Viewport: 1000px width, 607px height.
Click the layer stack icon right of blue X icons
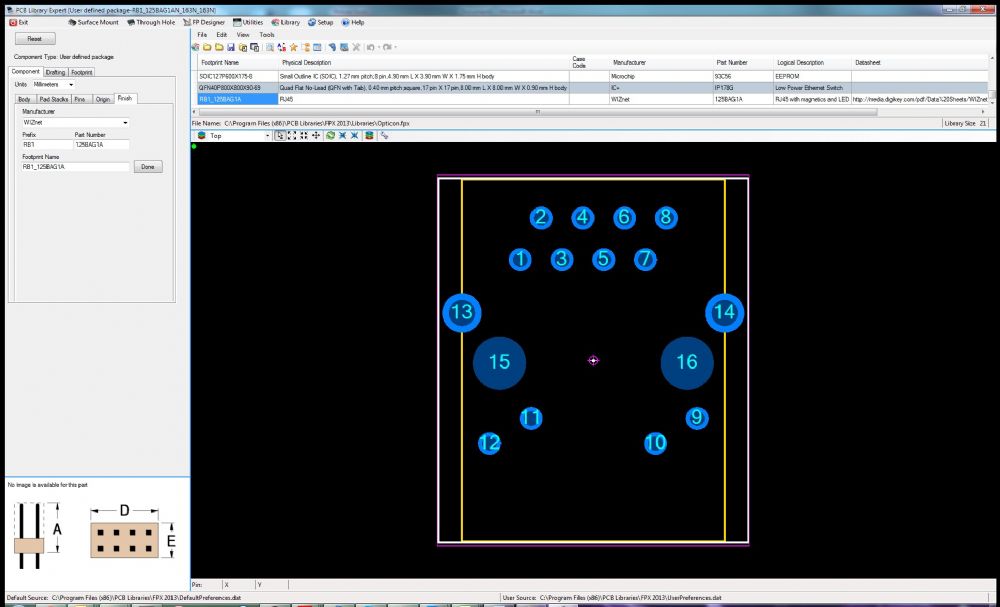[x=369, y=136]
